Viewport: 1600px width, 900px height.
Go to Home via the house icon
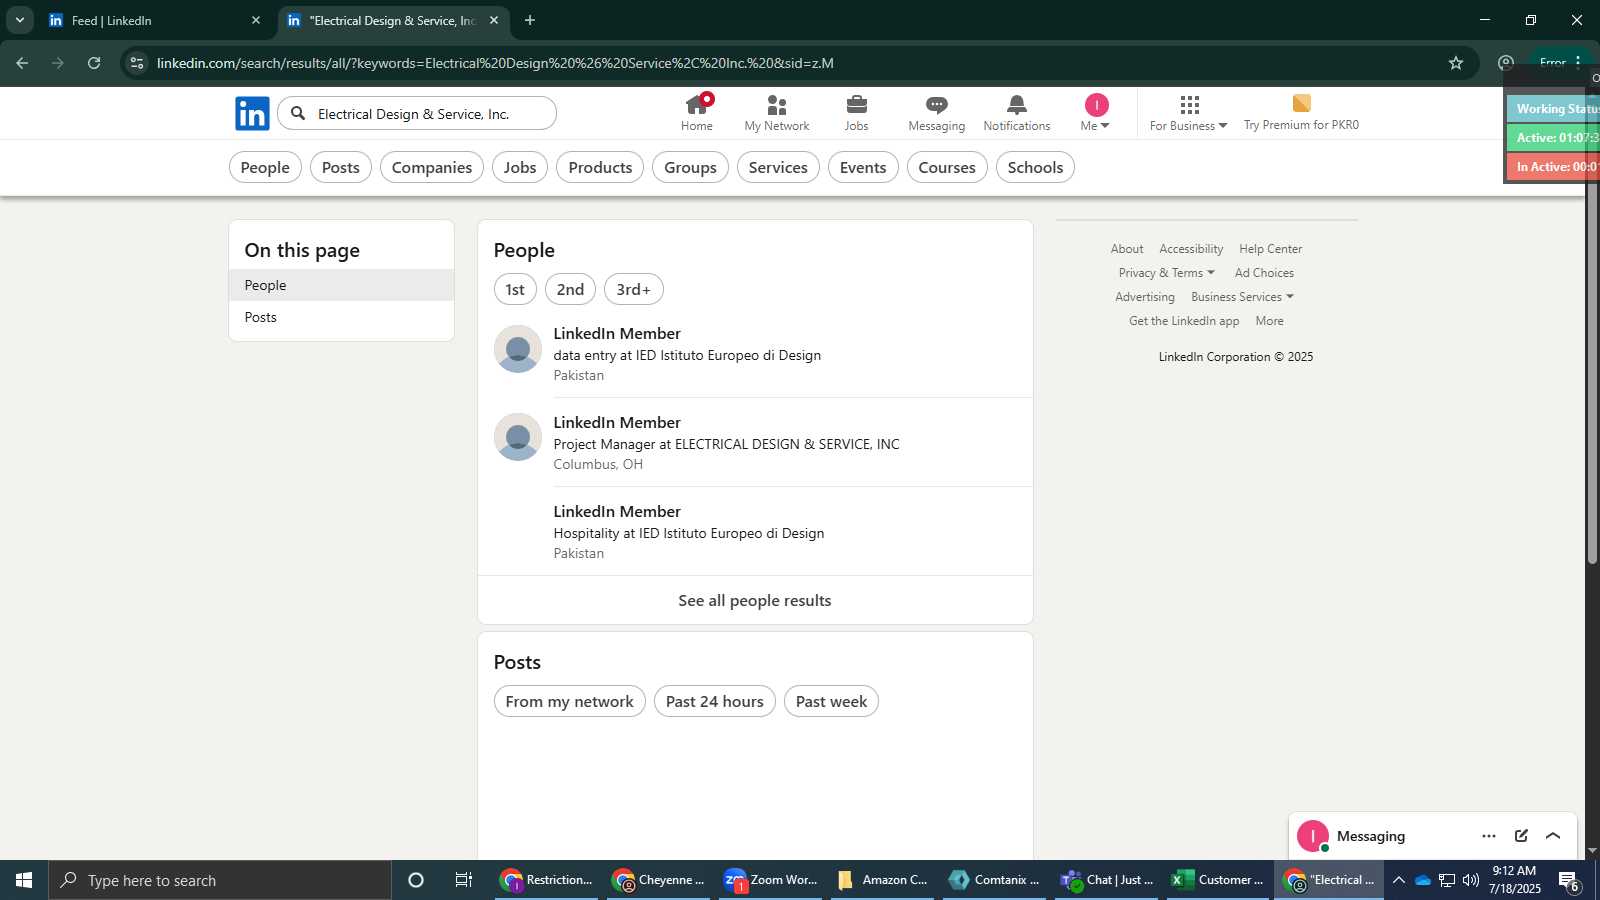click(697, 113)
